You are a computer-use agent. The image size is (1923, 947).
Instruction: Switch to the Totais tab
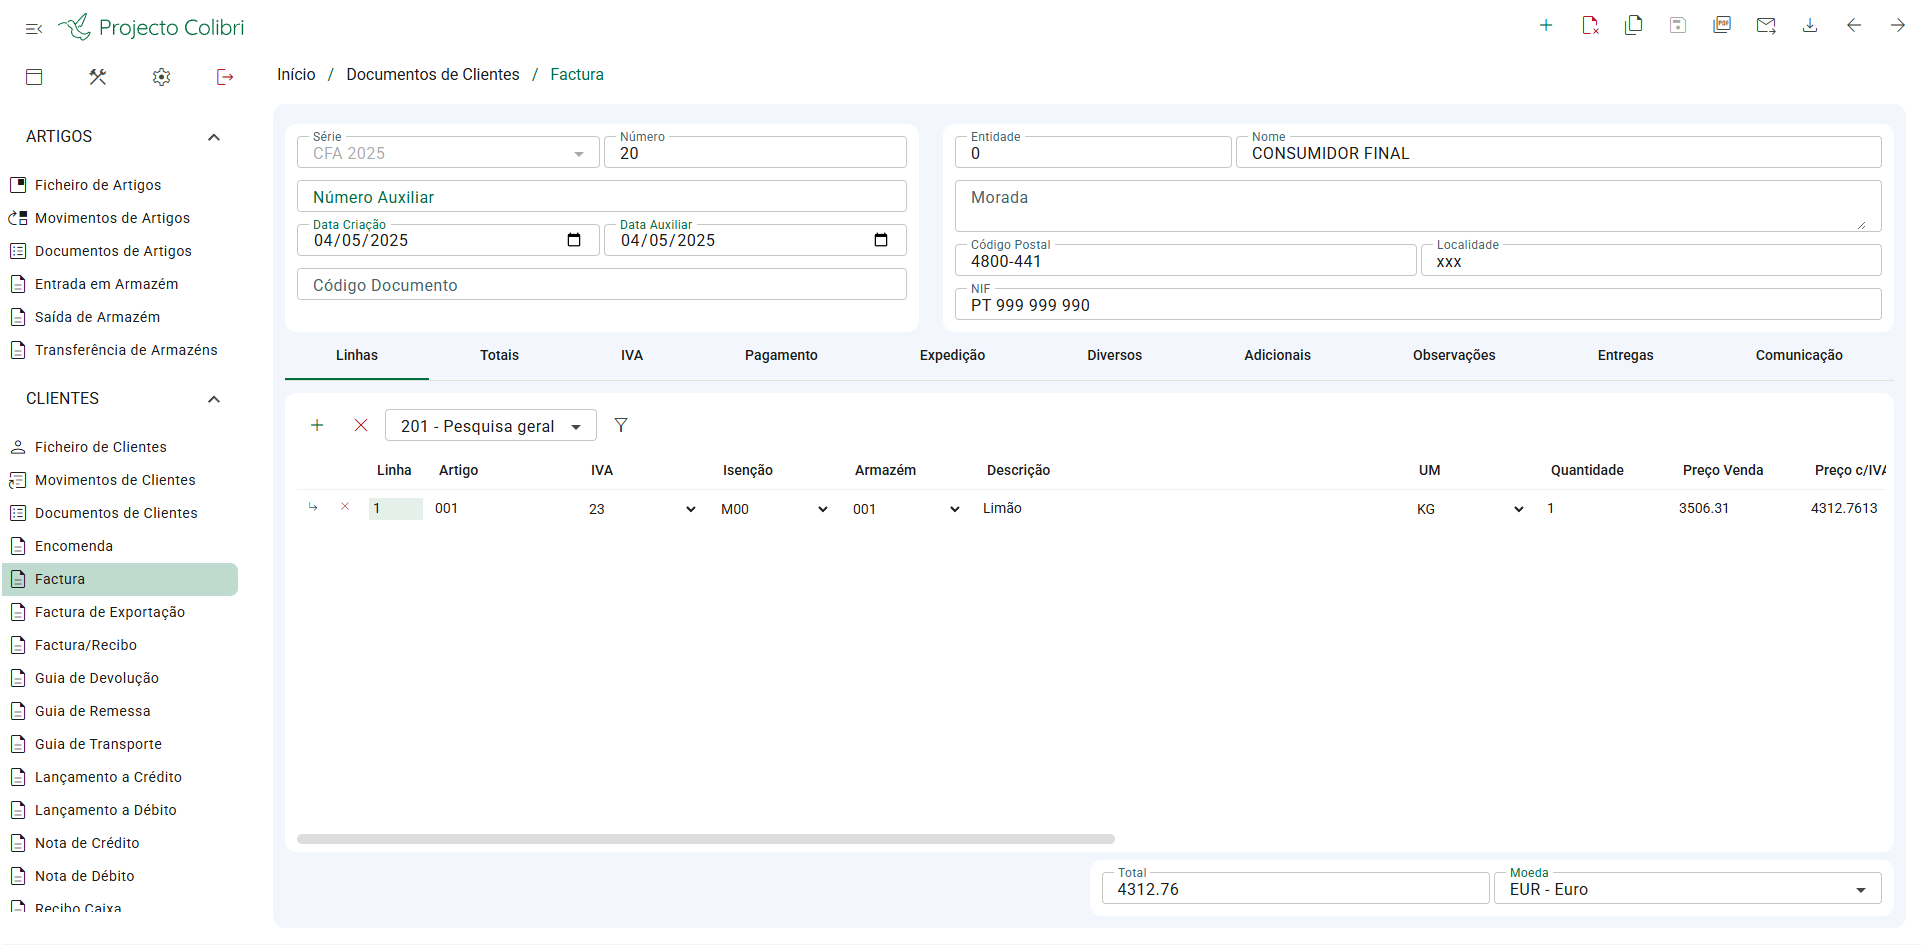tap(499, 355)
